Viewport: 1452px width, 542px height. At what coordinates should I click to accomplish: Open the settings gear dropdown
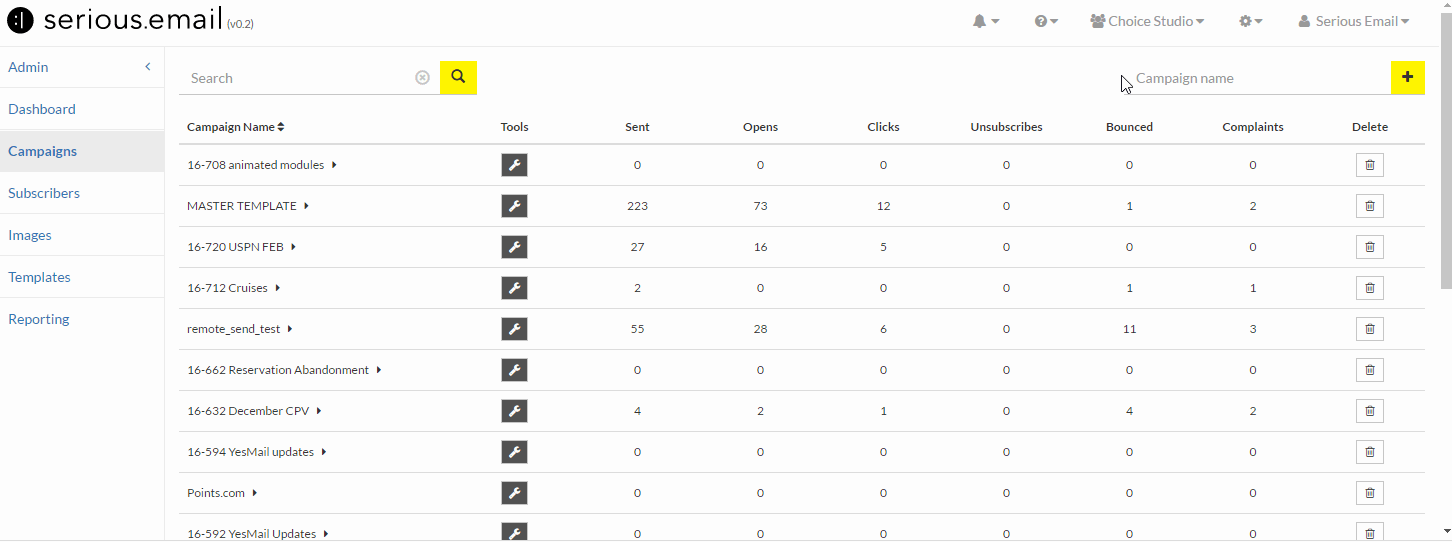1251,21
